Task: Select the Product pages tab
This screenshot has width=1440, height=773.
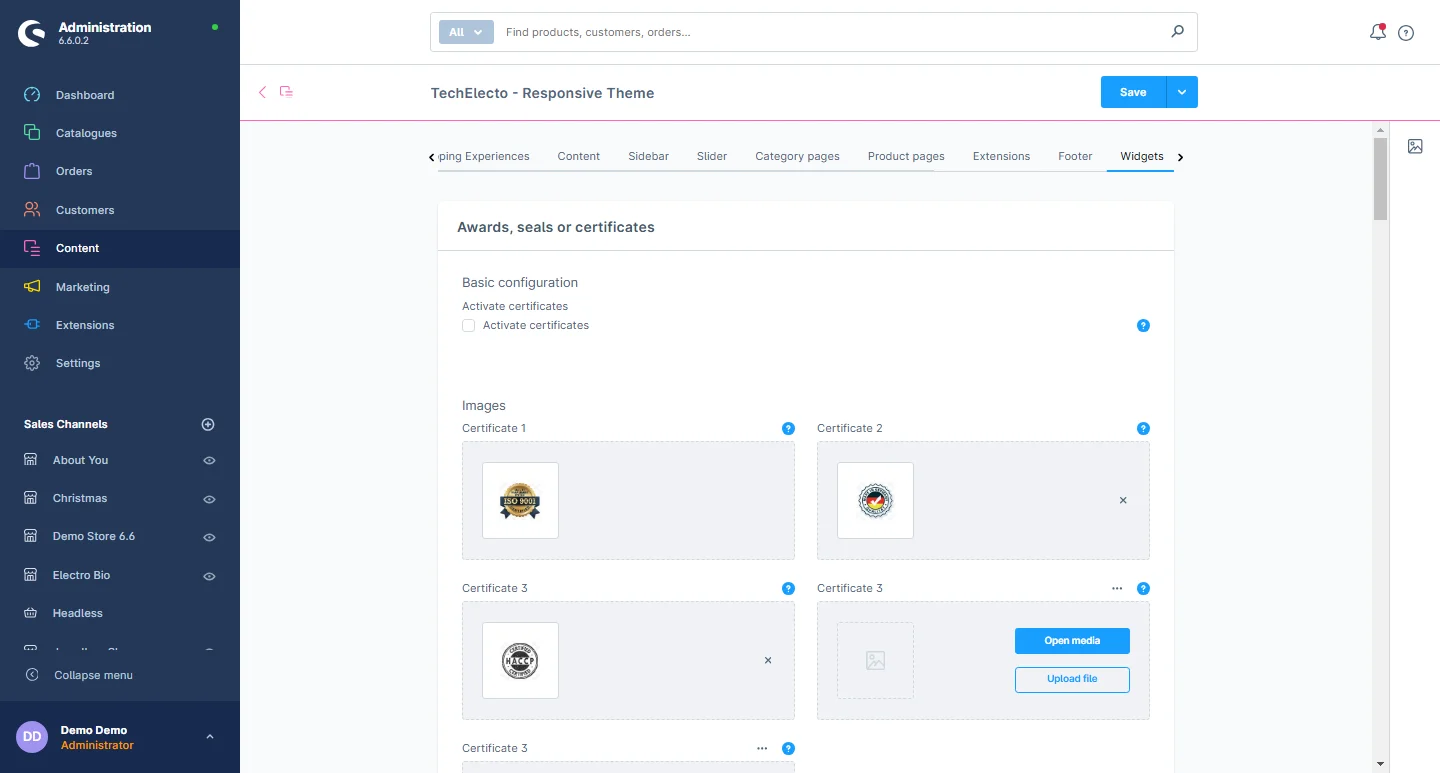Action: (906, 156)
